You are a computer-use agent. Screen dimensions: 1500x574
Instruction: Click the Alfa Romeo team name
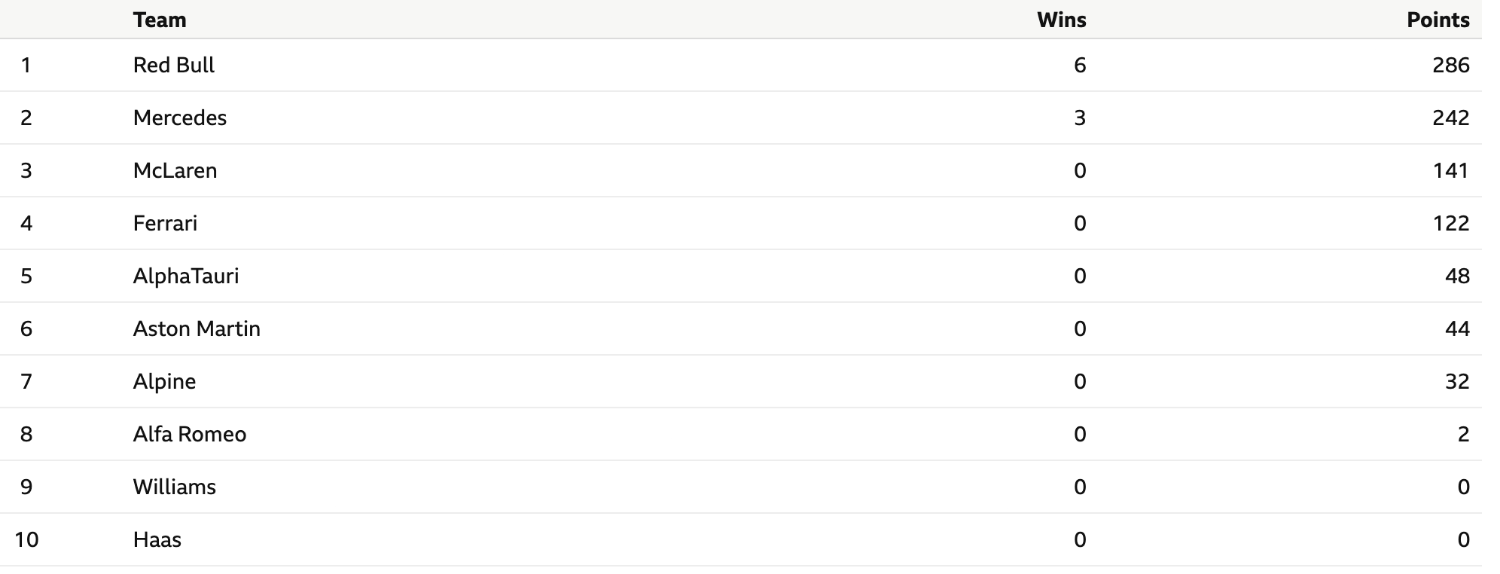pyautogui.click(x=190, y=435)
